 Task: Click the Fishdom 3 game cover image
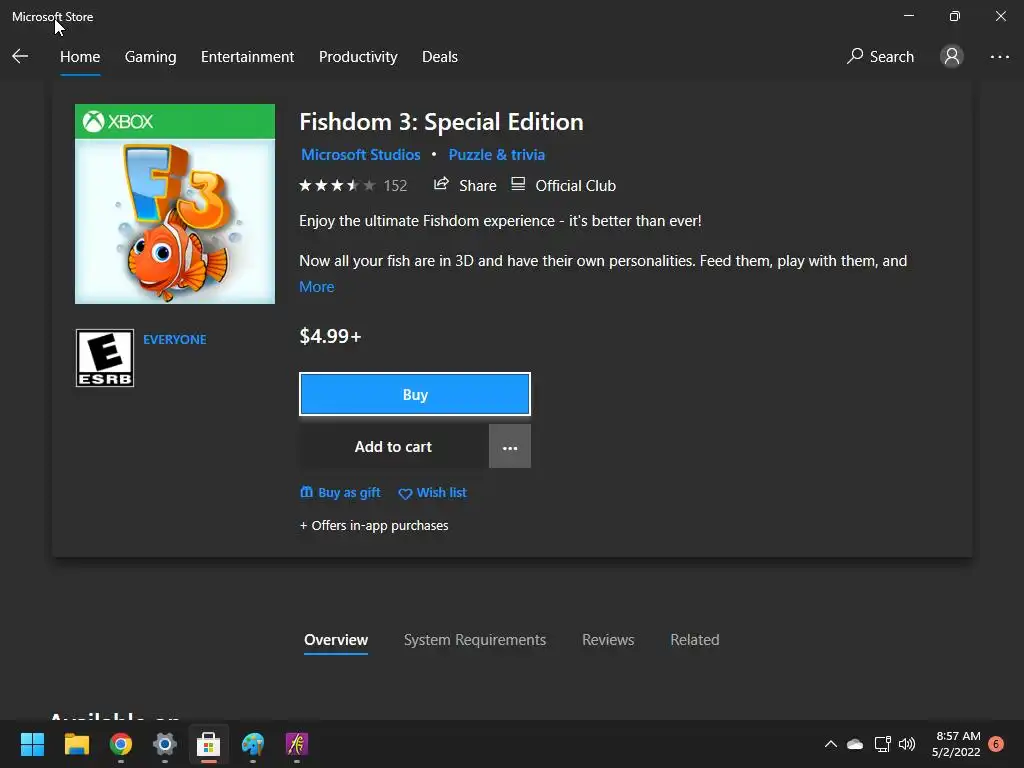click(x=175, y=204)
